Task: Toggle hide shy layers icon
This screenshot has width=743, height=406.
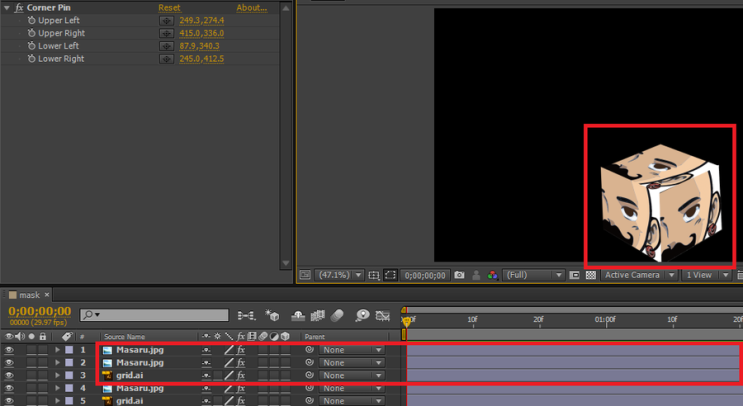Action: click(298, 315)
